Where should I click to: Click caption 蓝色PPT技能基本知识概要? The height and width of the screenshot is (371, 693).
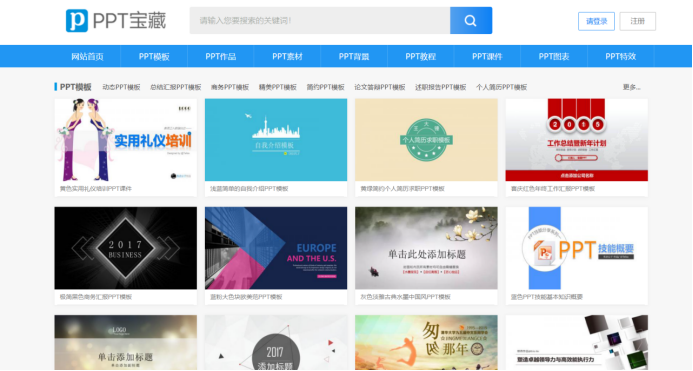(x=547, y=297)
